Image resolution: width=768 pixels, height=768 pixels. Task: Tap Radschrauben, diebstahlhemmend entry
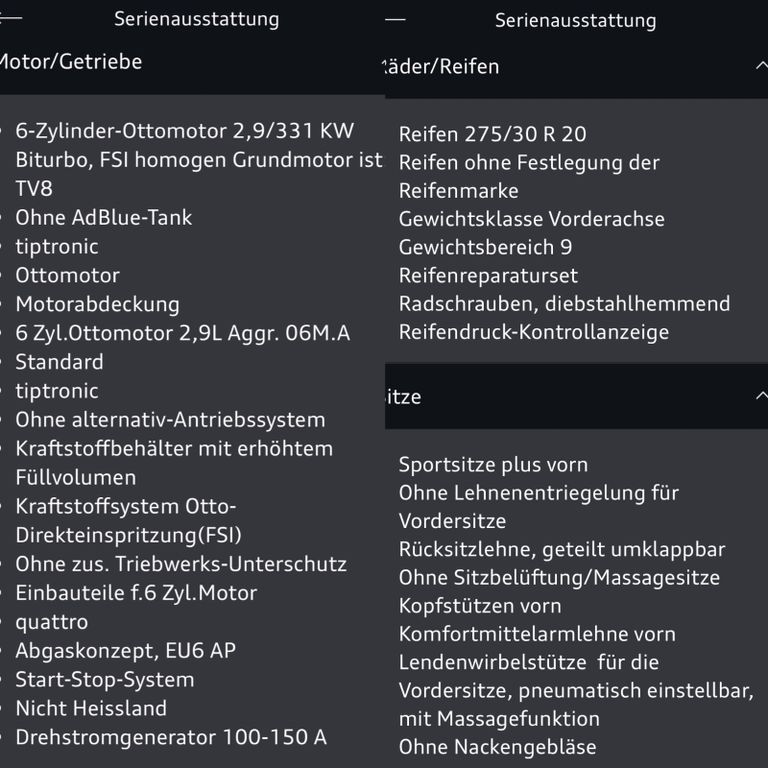(564, 303)
